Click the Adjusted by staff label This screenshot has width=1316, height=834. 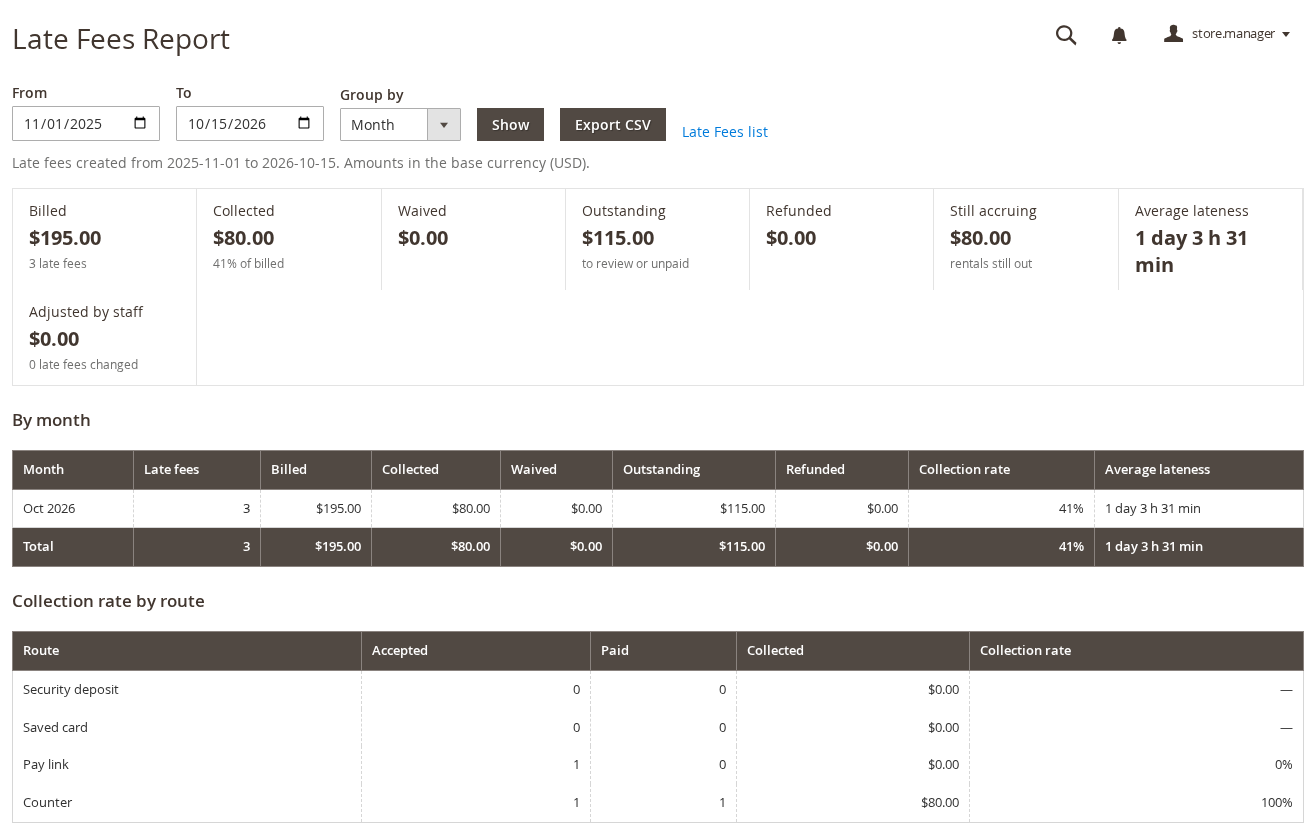click(86, 312)
